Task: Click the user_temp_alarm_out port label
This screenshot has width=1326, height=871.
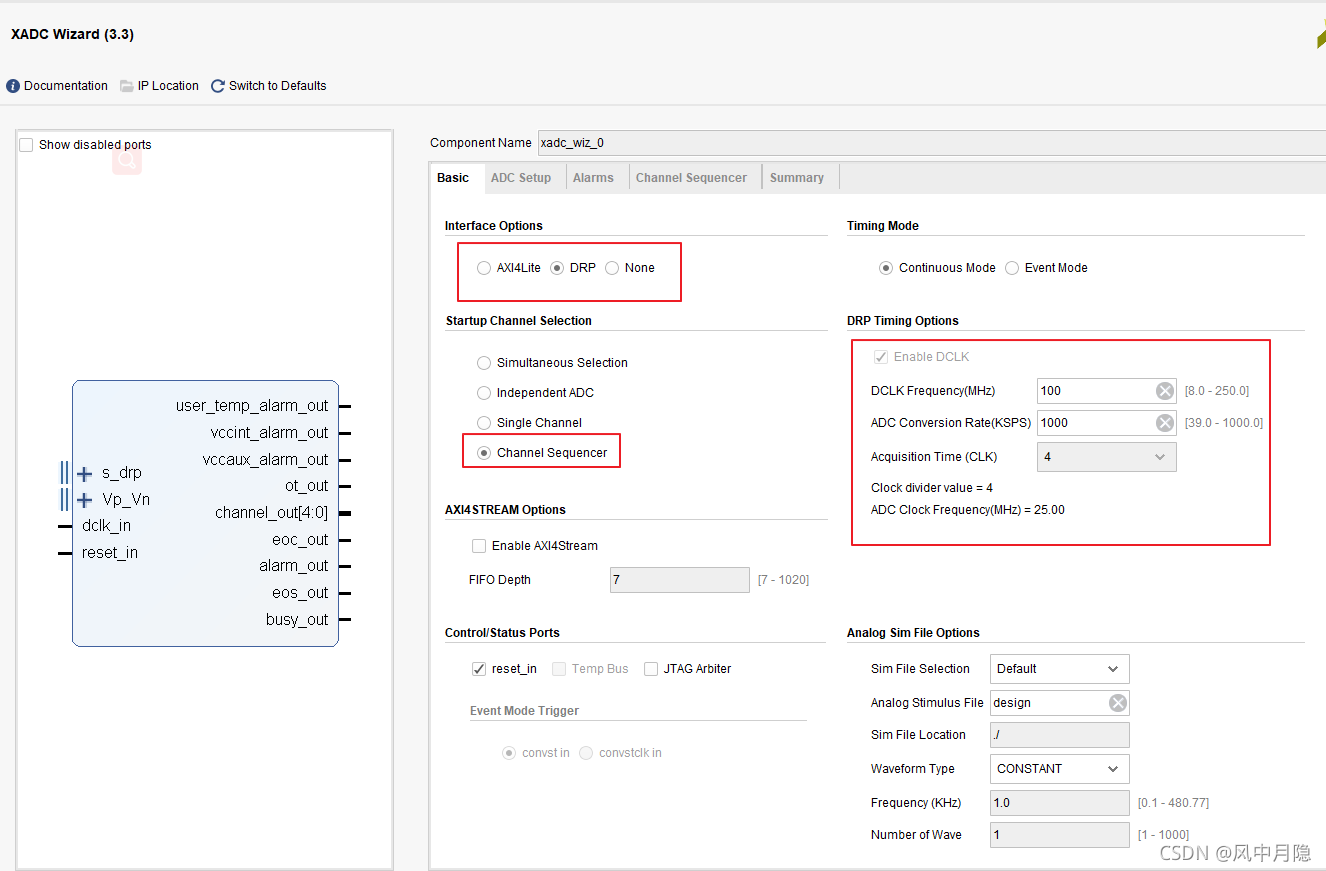Action: tap(252, 406)
